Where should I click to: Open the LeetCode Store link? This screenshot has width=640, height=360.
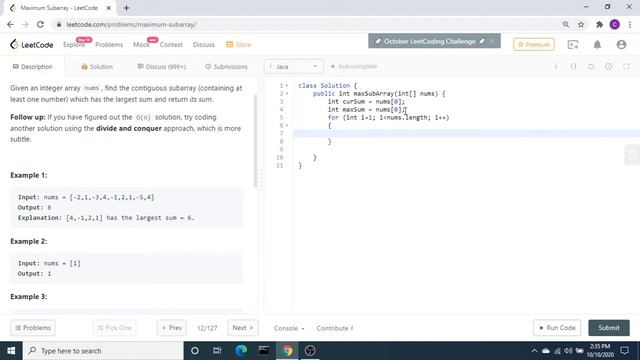239,44
